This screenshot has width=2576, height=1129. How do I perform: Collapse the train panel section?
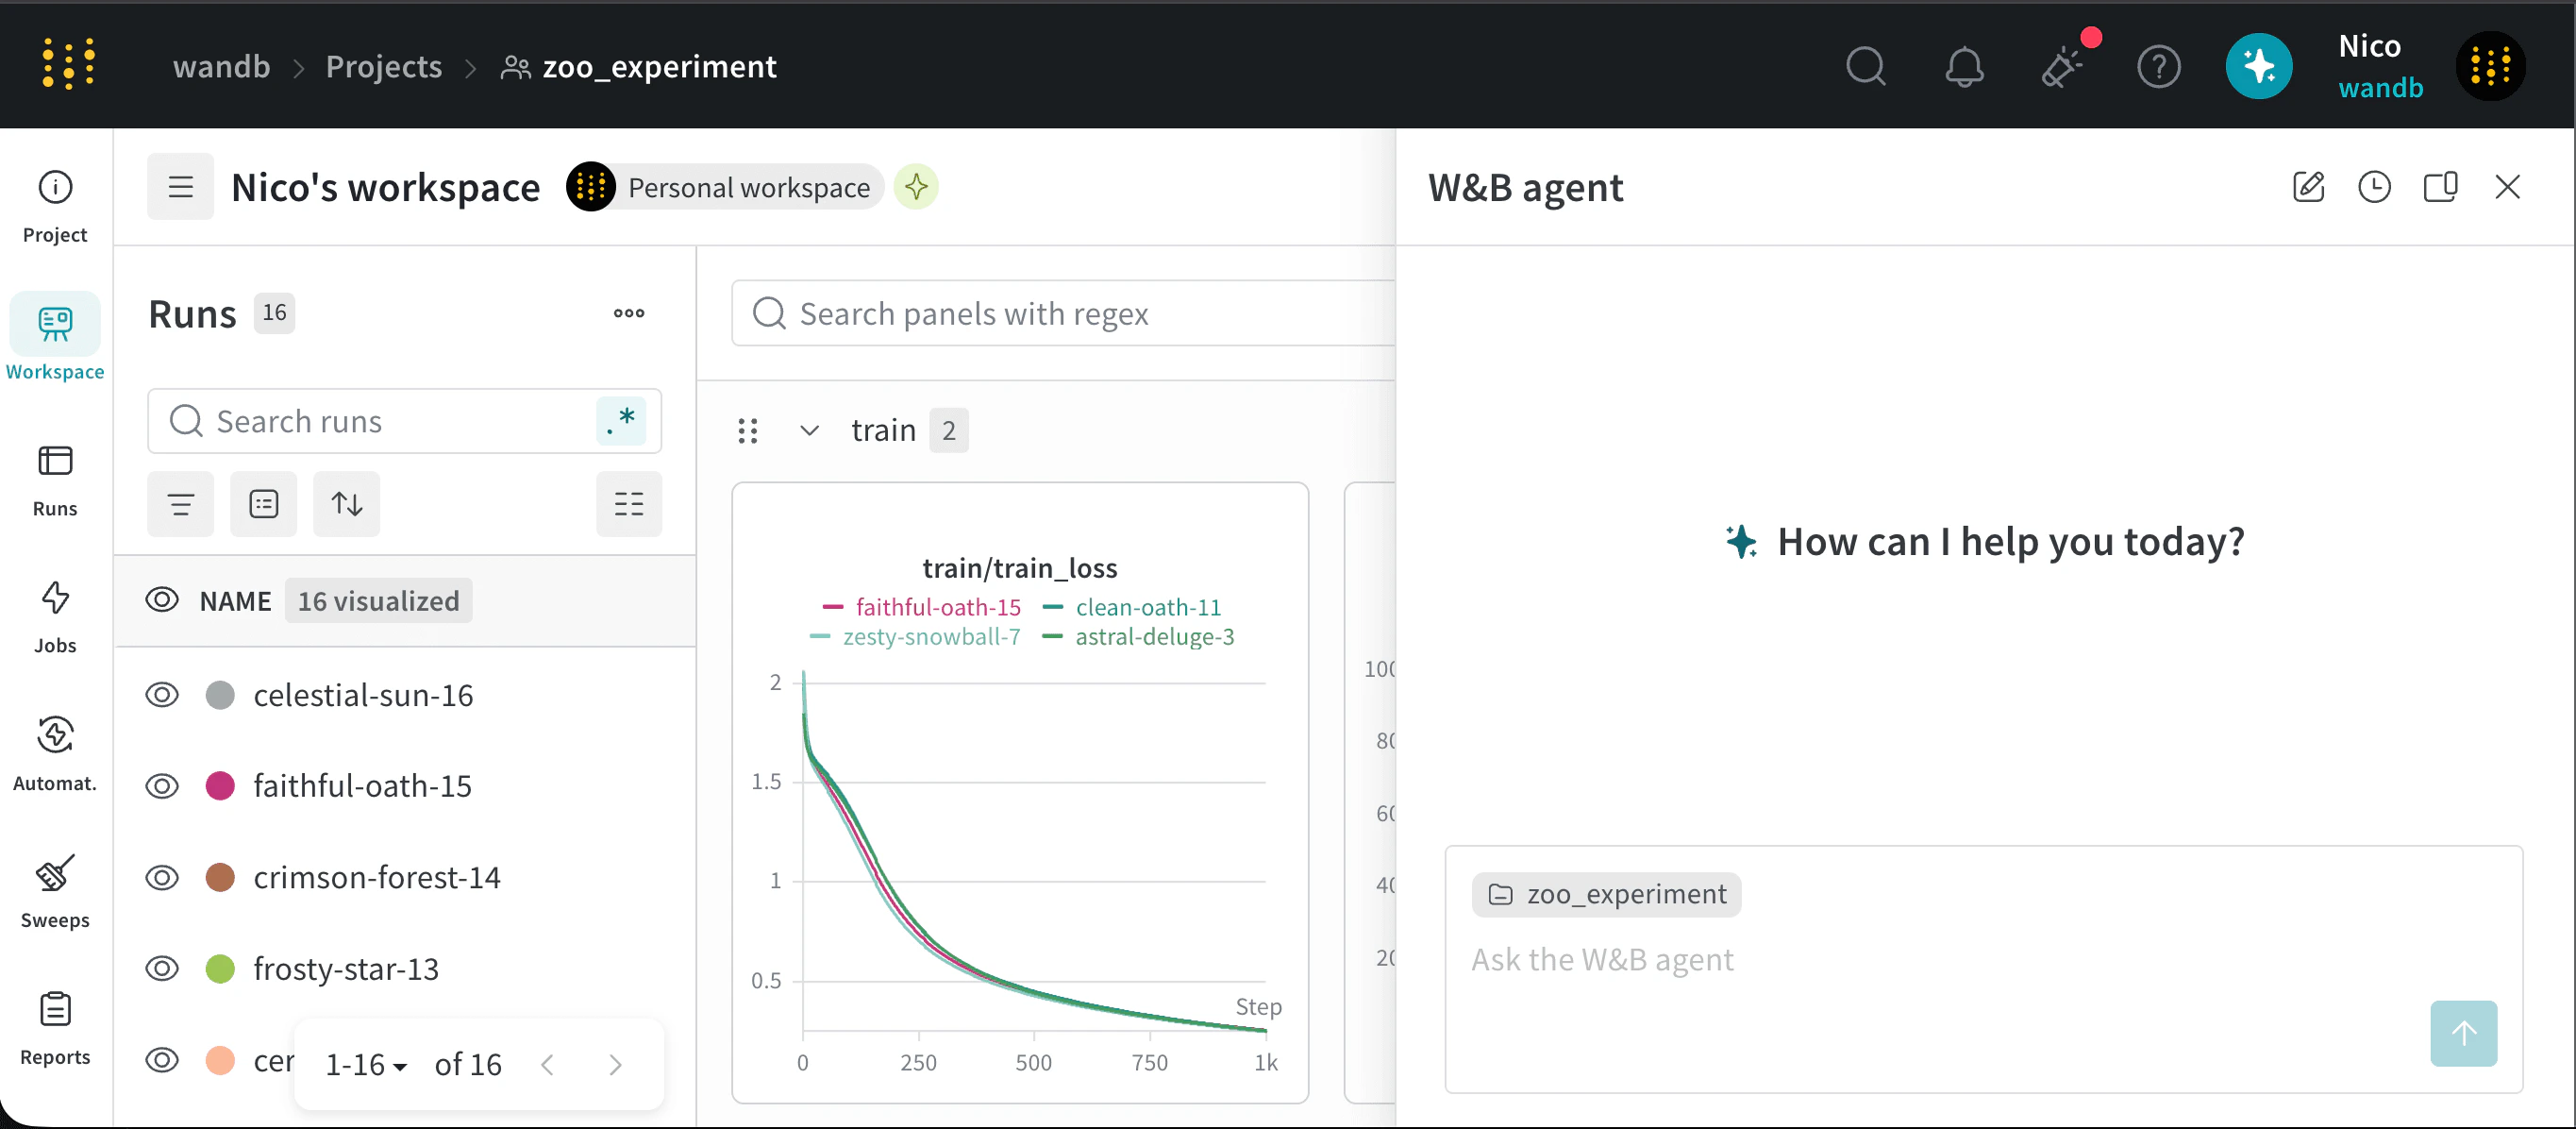tap(810, 430)
